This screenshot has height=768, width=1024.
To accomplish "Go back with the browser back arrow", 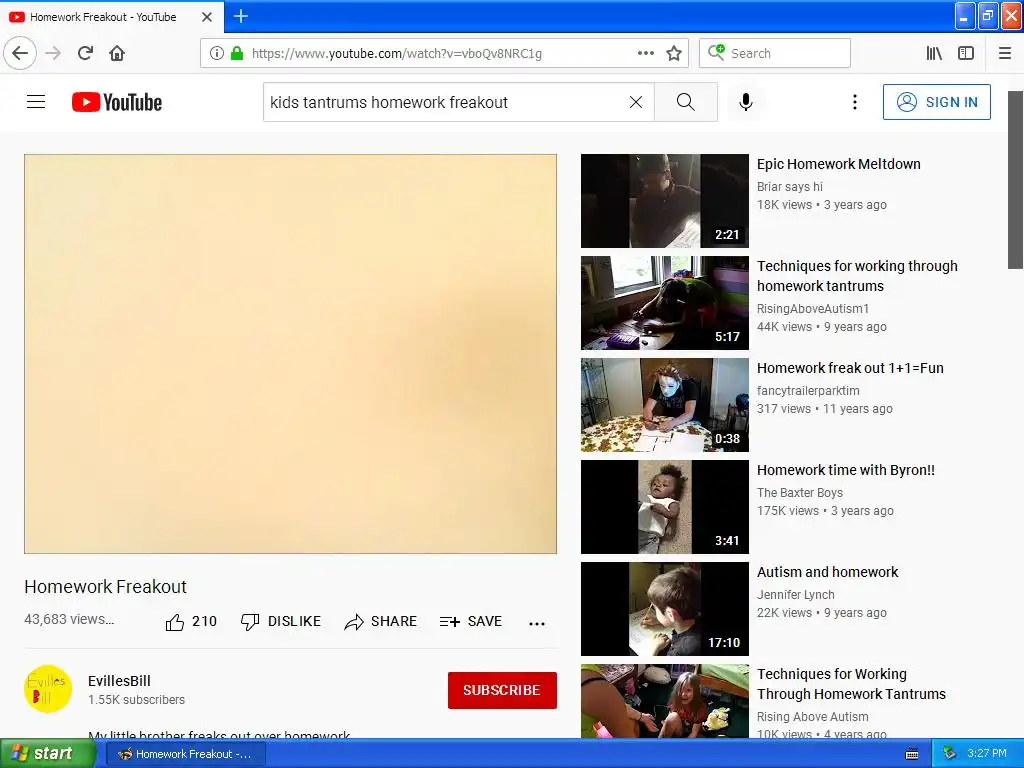I will pyautogui.click(x=20, y=53).
